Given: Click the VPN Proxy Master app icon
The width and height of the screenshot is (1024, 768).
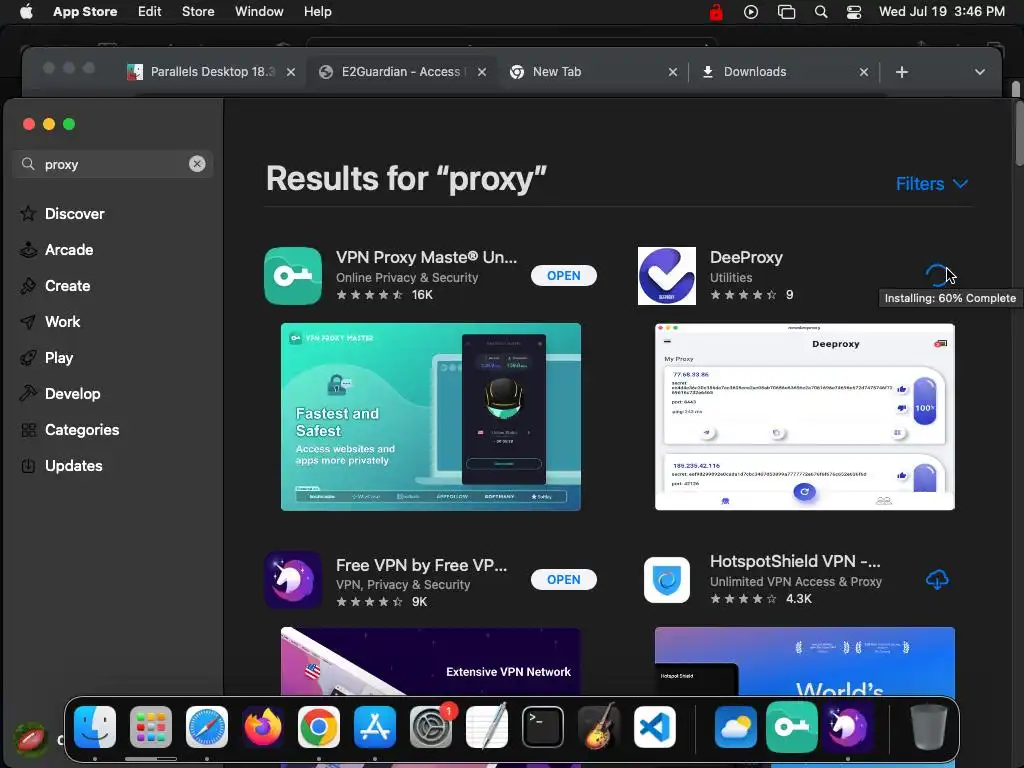Looking at the screenshot, I should (x=293, y=276).
